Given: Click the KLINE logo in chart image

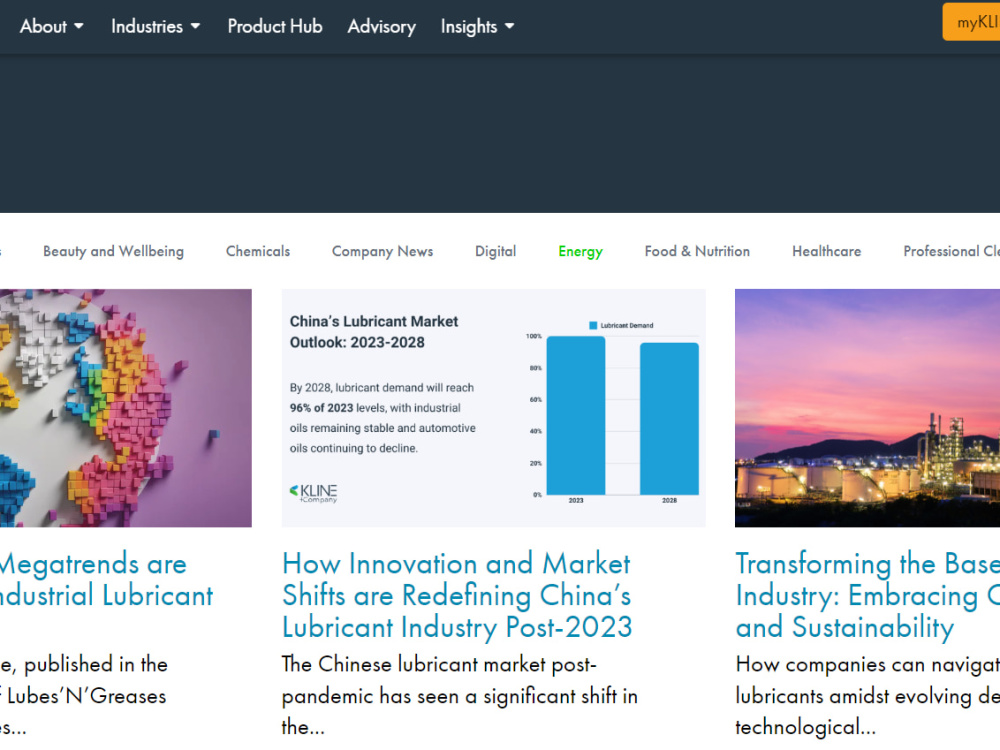Looking at the screenshot, I should point(313,493).
